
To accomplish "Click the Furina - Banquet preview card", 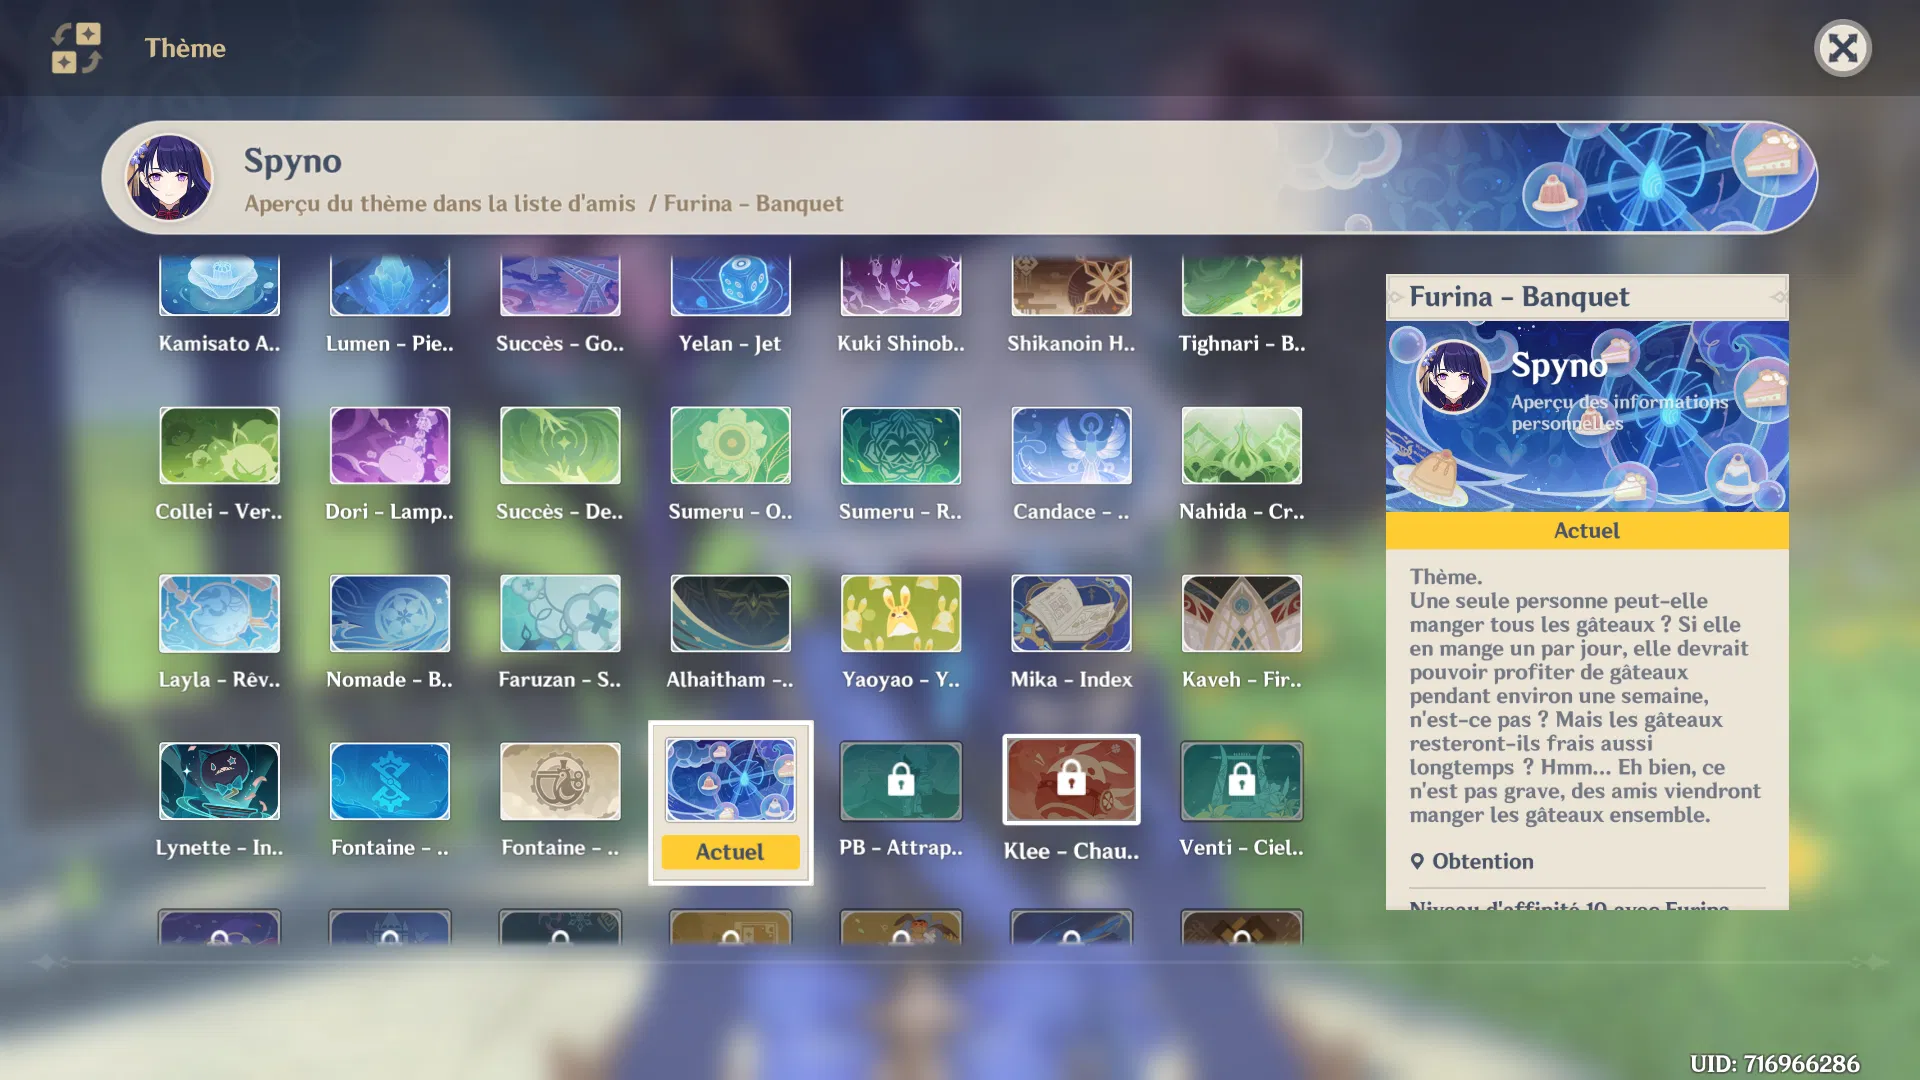I will click(x=1586, y=416).
